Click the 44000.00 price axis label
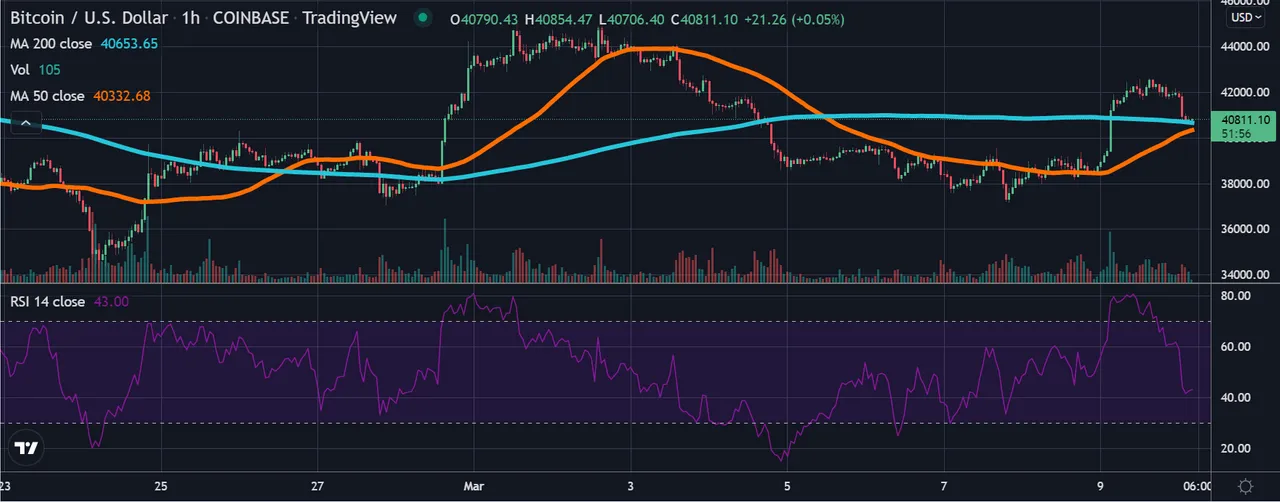 coord(1243,47)
